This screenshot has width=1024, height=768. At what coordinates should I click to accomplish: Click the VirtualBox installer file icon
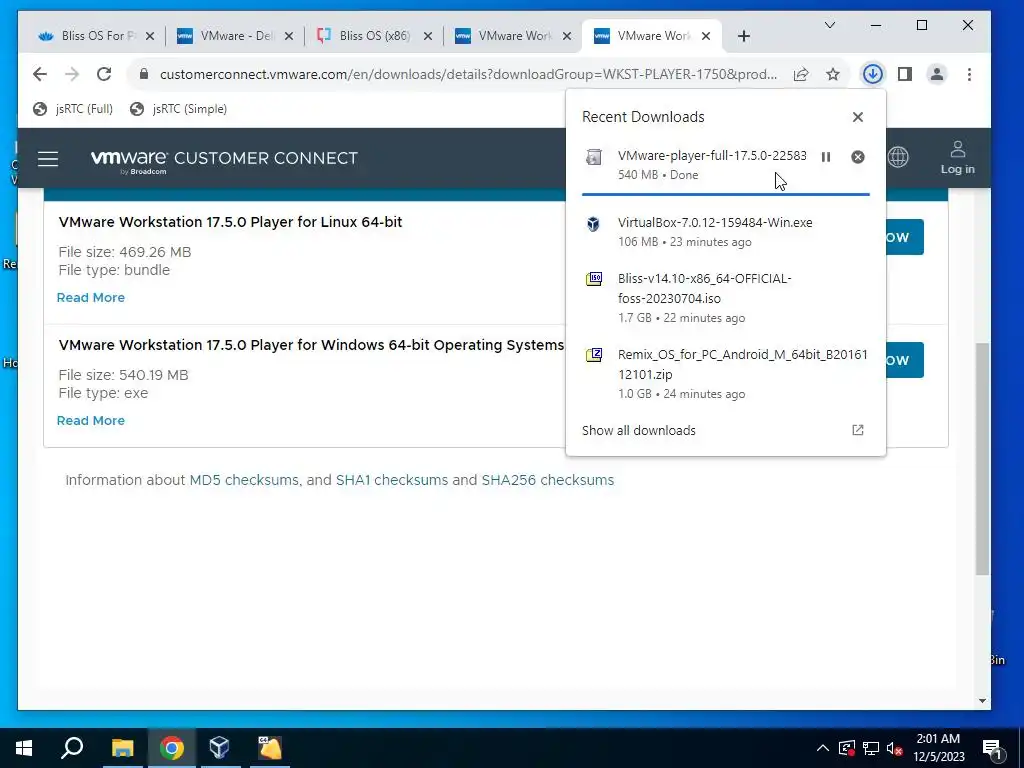[x=593, y=224]
